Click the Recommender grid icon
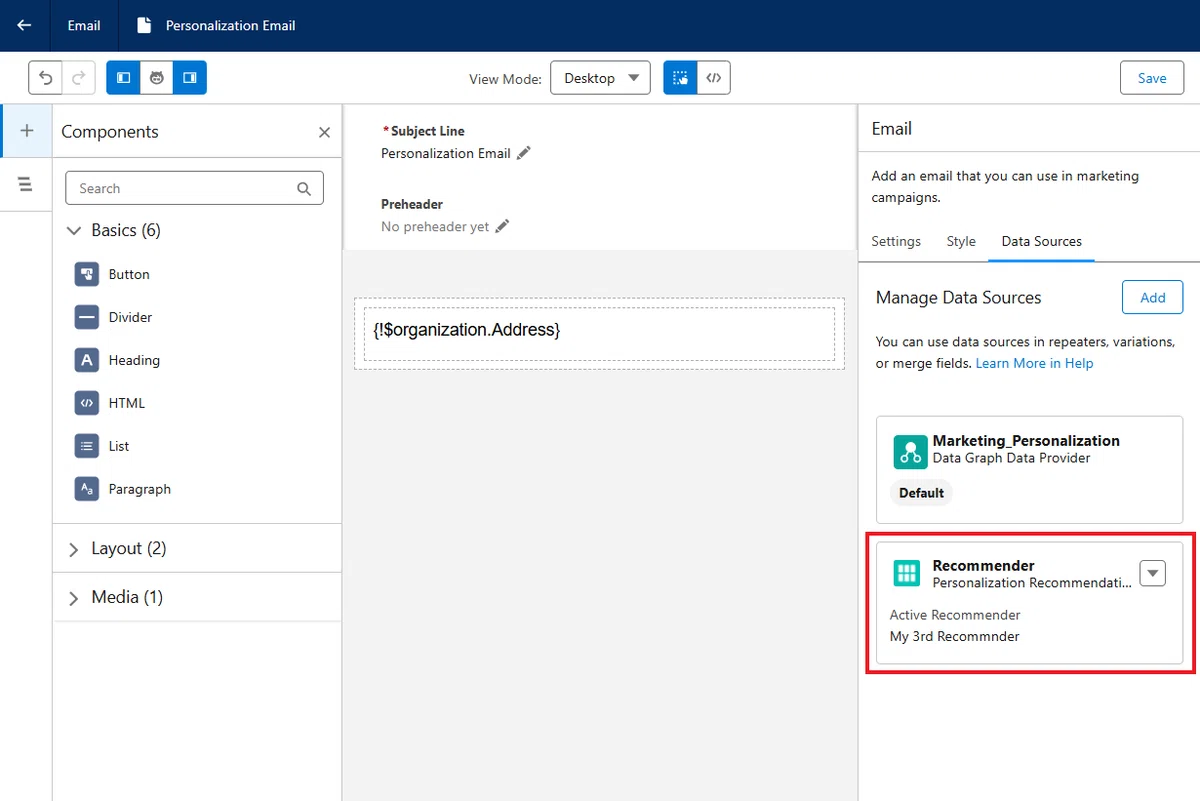This screenshot has height=801, width=1200. [x=907, y=573]
